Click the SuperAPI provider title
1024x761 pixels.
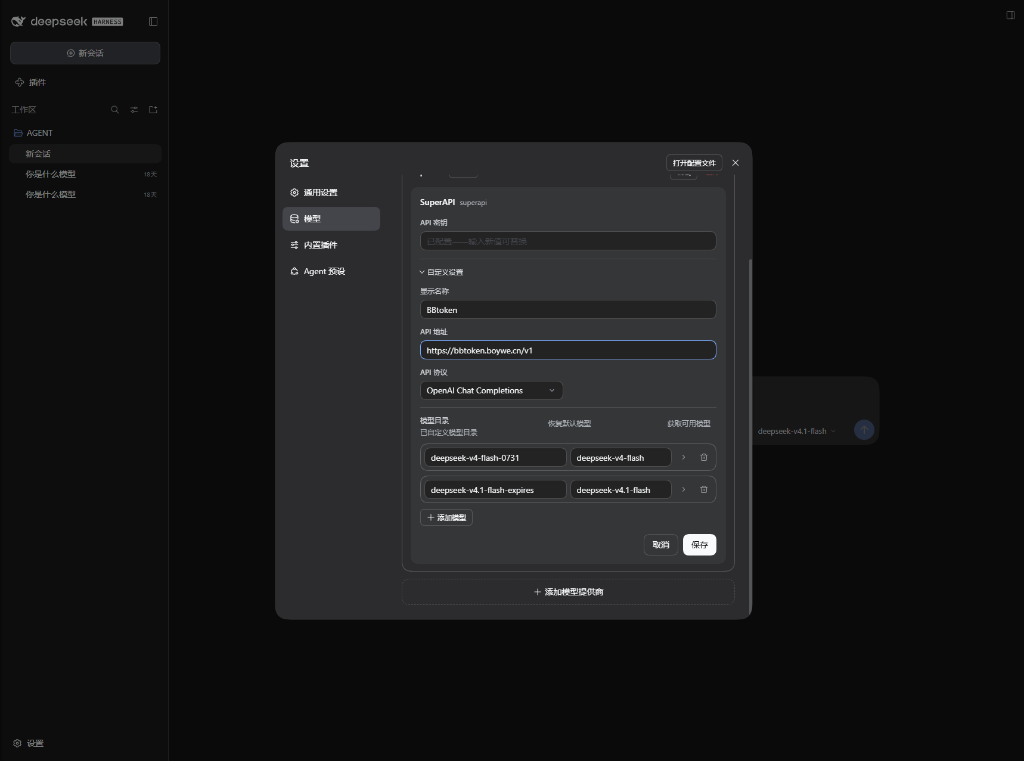point(438,202)
